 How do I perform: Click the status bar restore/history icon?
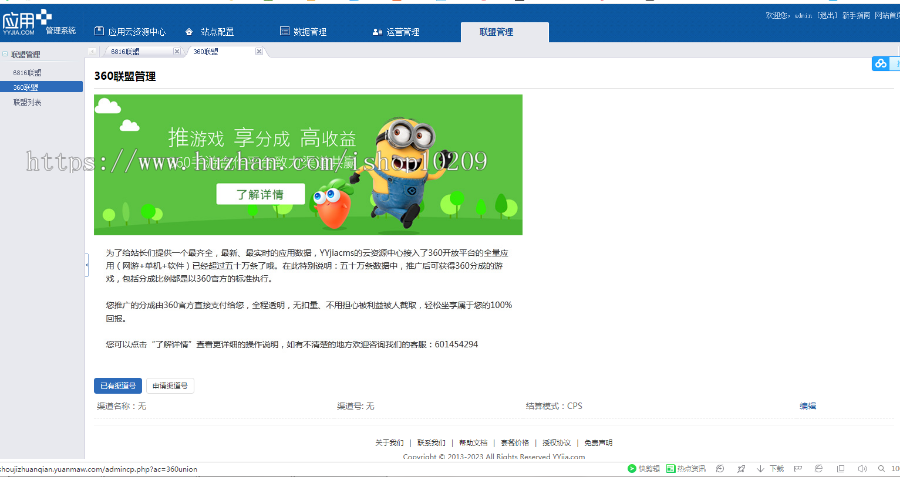[720, 468]
